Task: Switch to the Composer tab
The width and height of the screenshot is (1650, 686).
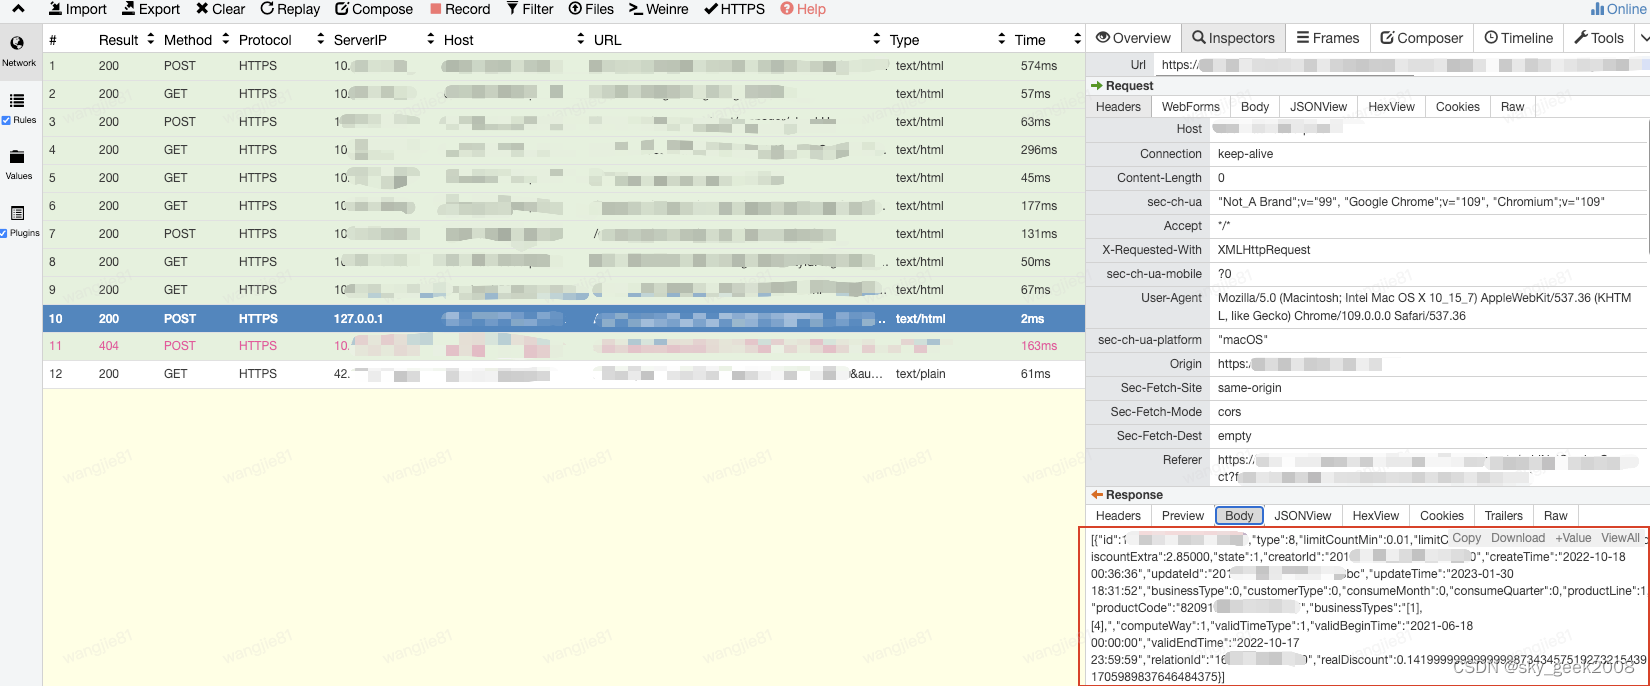Action: pyautogui.click(x=1421, y=38)
